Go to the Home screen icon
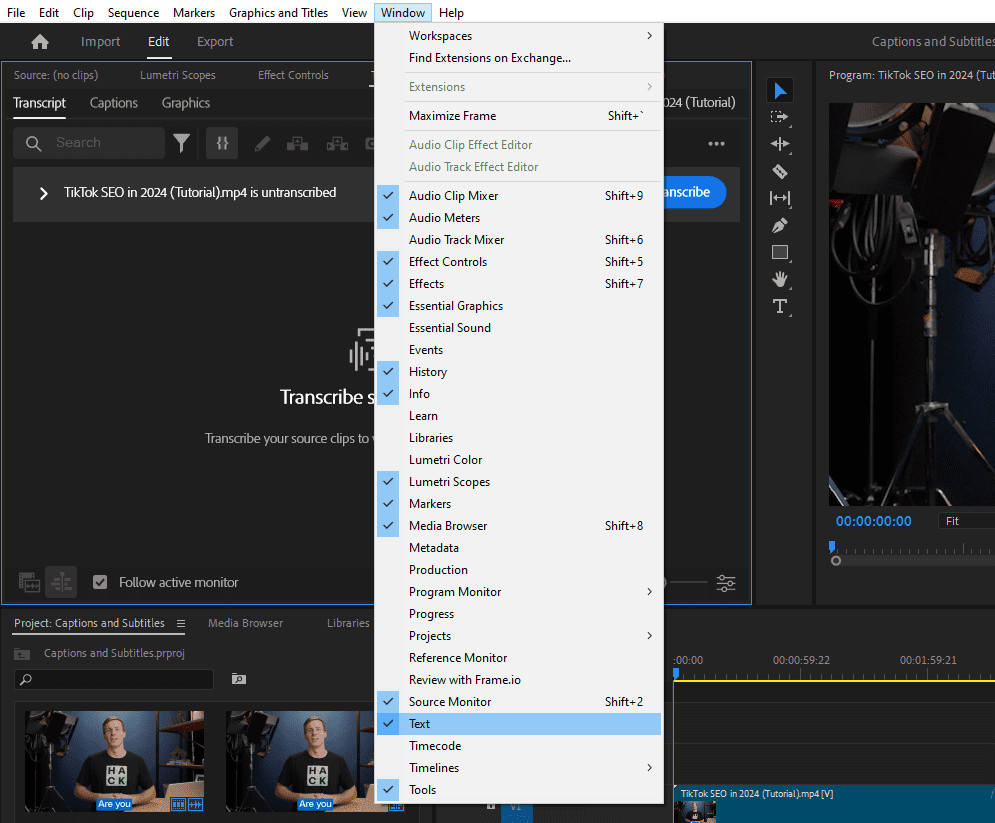 (x=40, y=42)
